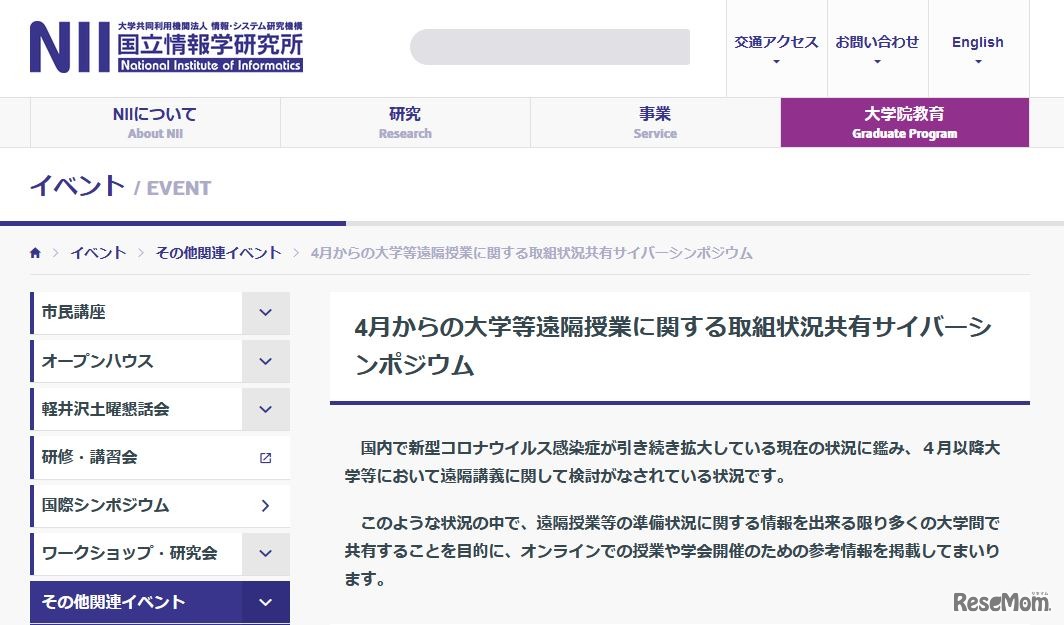Click the right arrow on 国際シンポジウム
Viewport: 1064px width, 625px height.
click(264, 505)
